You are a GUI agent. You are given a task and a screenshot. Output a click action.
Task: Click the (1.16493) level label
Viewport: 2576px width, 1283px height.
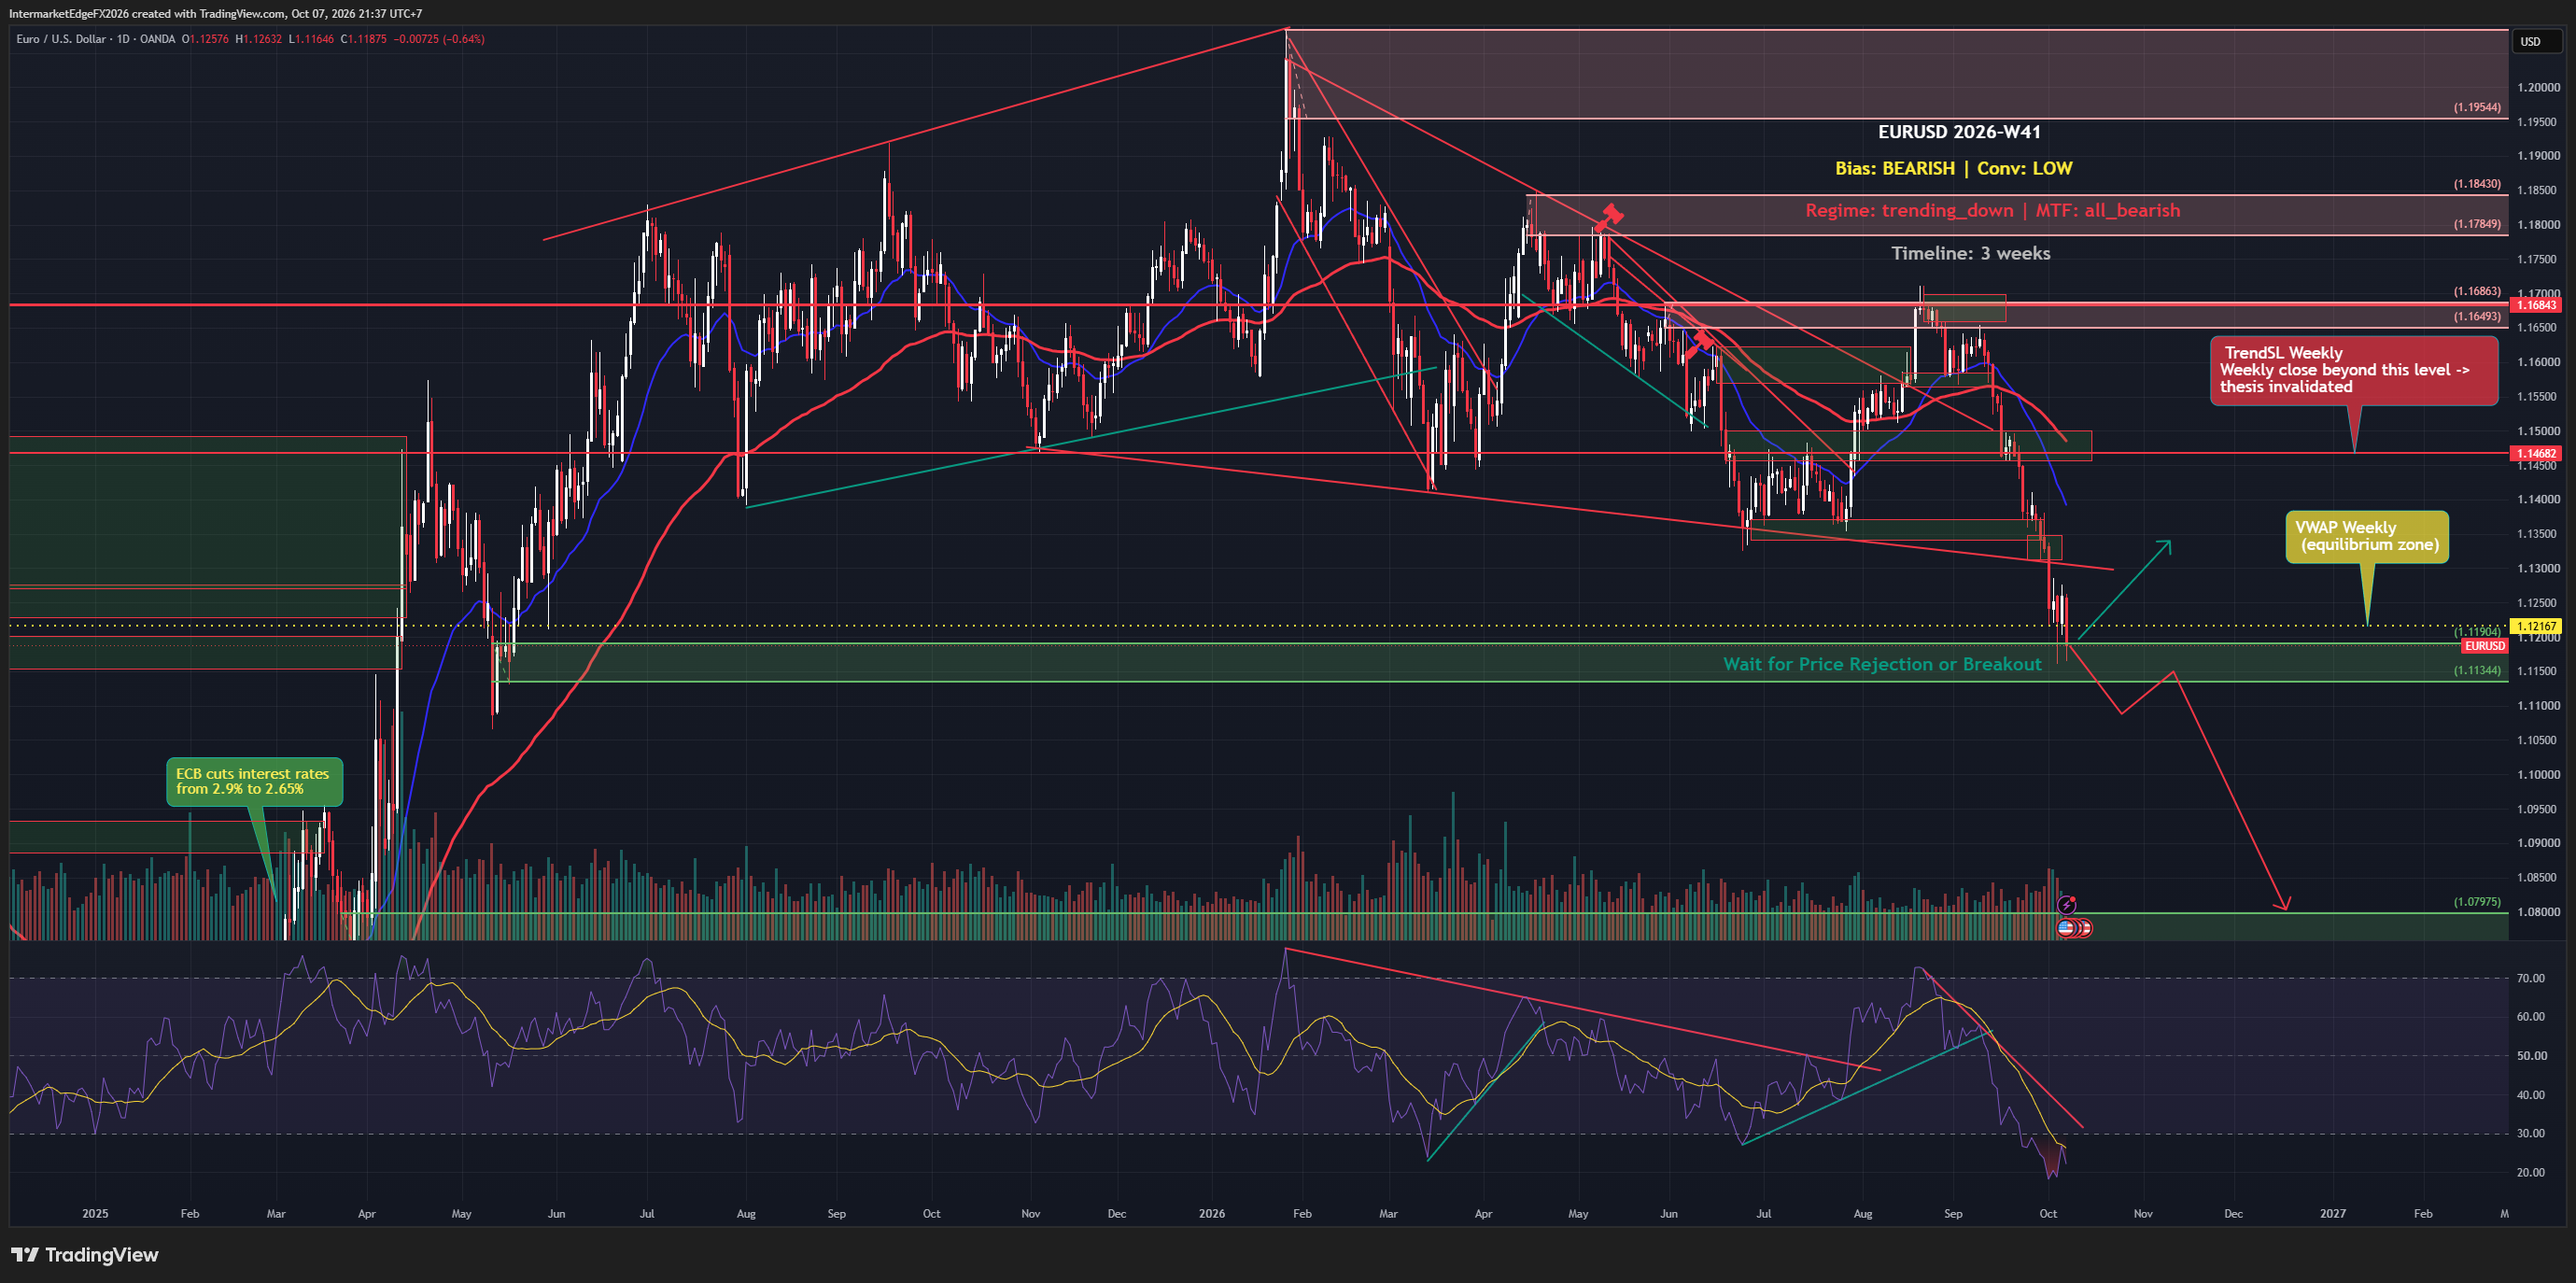2477,316
